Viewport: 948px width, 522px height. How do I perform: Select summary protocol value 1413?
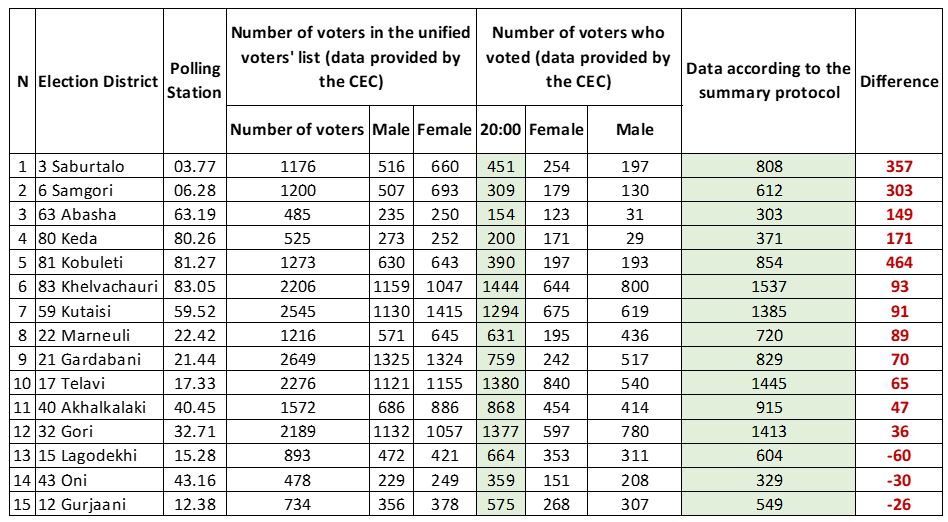pyautogui.click(x=768, y=431)
